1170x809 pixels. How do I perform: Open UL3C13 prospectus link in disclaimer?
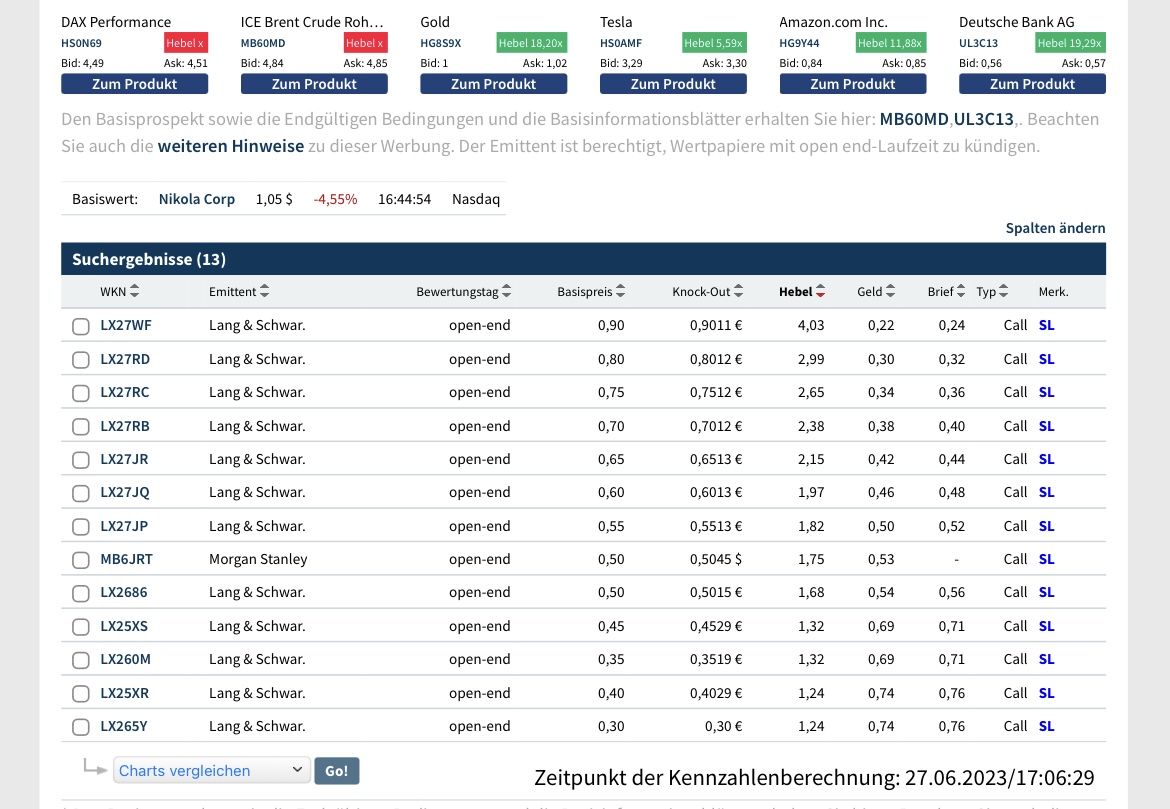(x=983, y=119)
